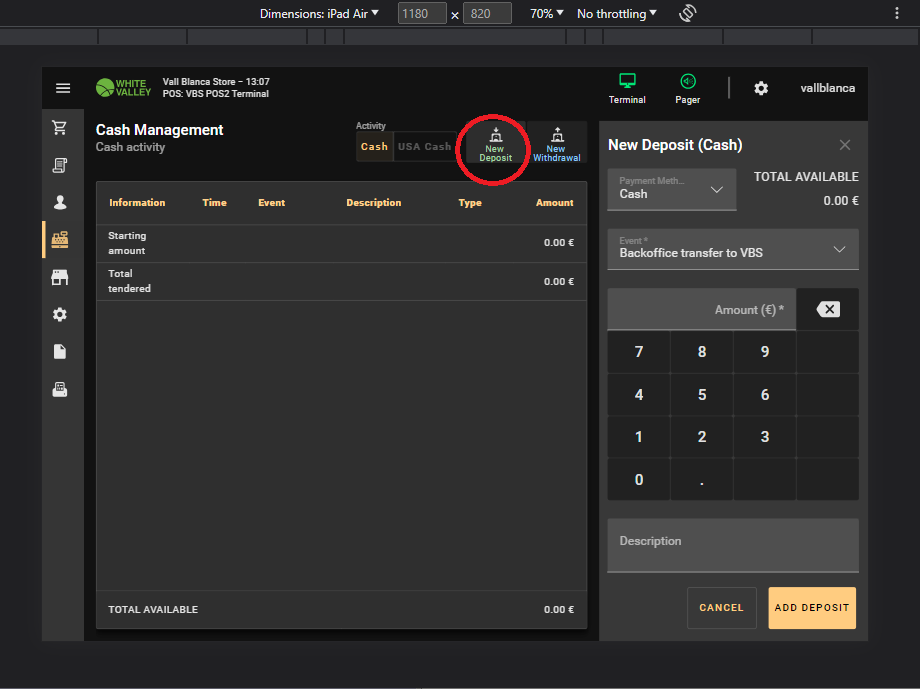Open settings gear in top header

[x=761, y=88]
